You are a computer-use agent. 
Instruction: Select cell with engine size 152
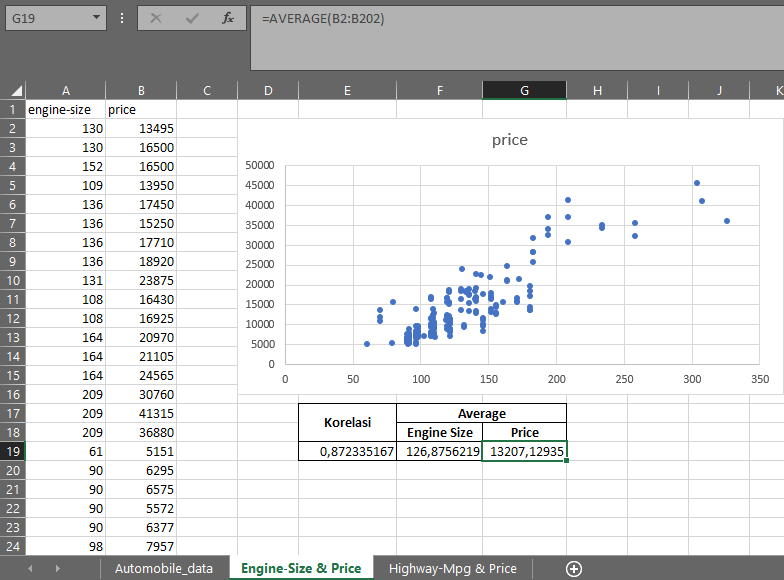(66, 166)
